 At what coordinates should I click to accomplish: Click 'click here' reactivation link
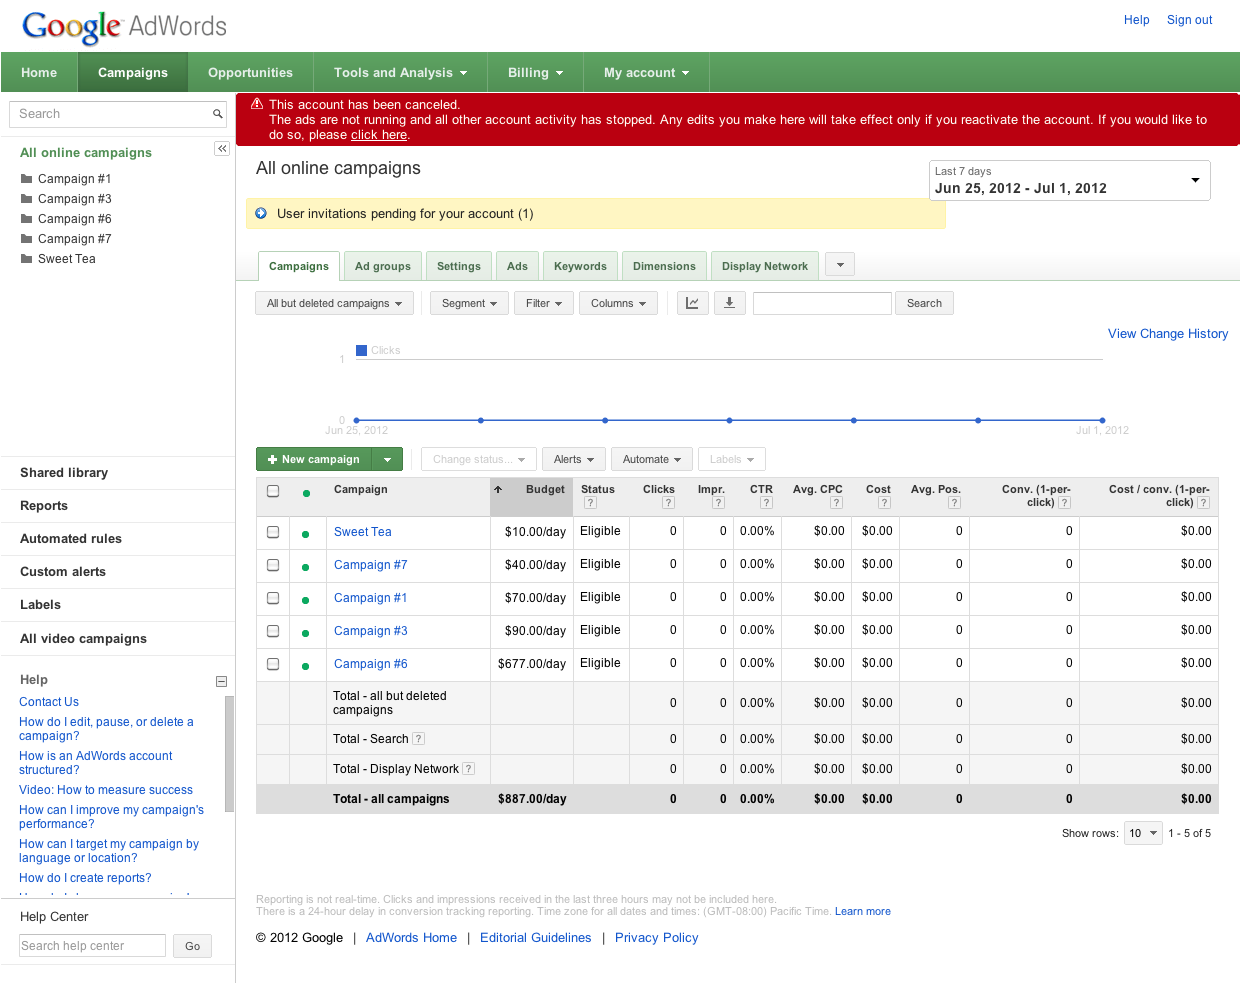click(379, 135)
